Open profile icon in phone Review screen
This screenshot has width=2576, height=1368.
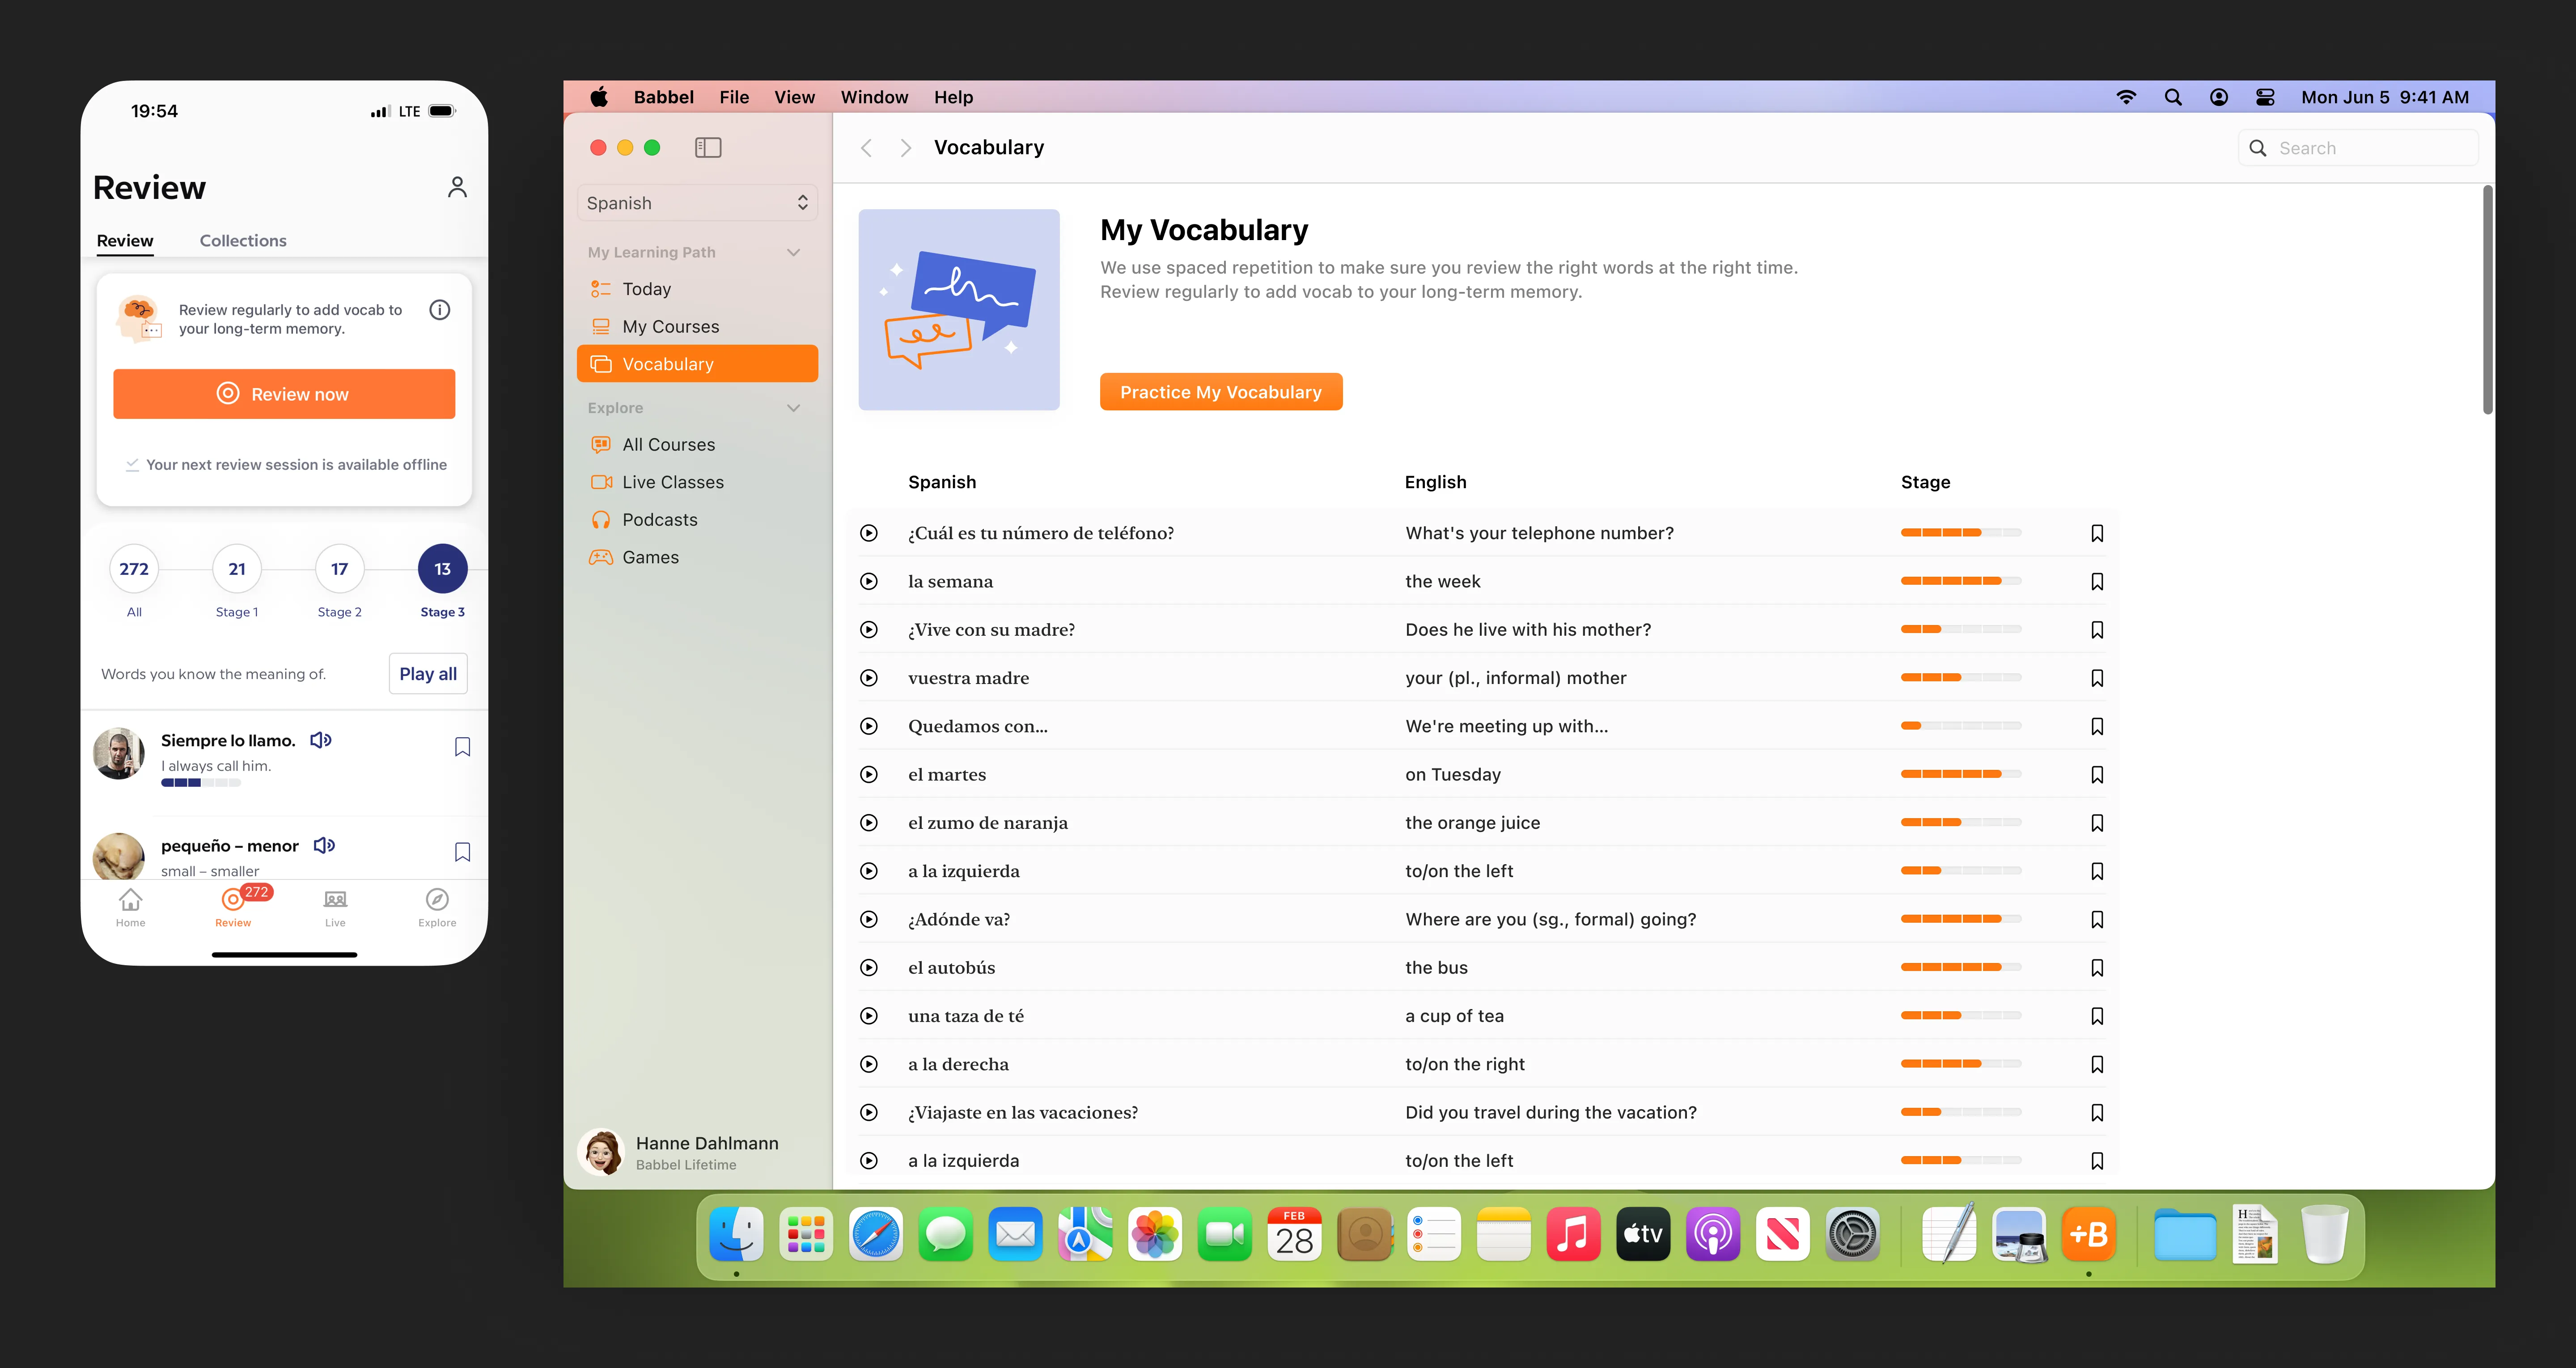click(x=457, y=187)
